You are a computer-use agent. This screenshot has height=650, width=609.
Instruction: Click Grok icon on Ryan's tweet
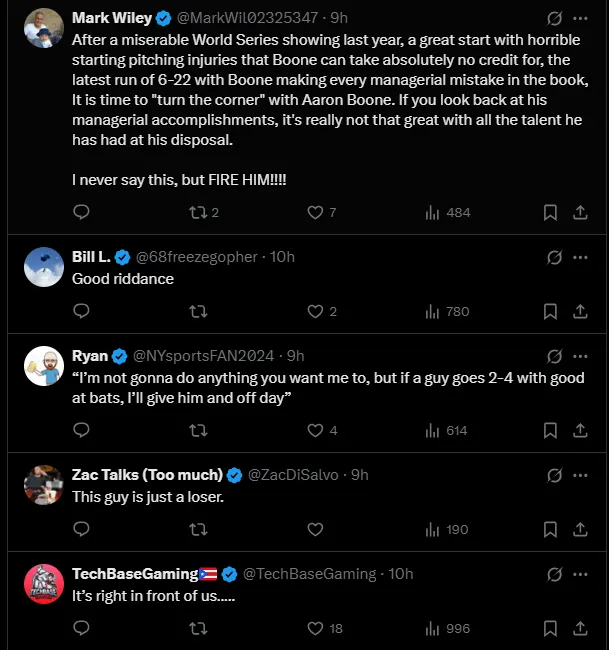tap(553, 356)
